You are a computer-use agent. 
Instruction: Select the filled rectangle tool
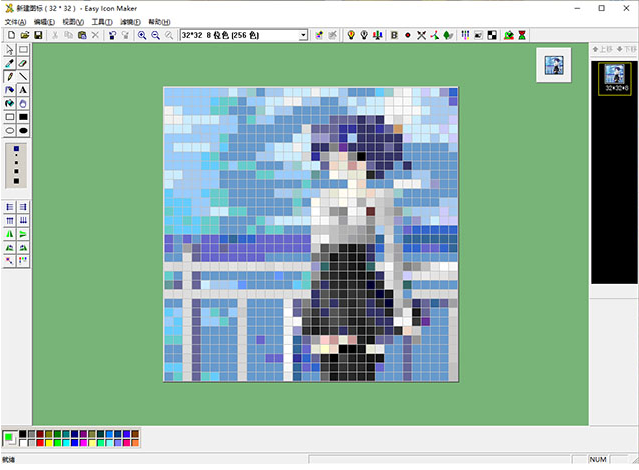(x=23, y=116)
